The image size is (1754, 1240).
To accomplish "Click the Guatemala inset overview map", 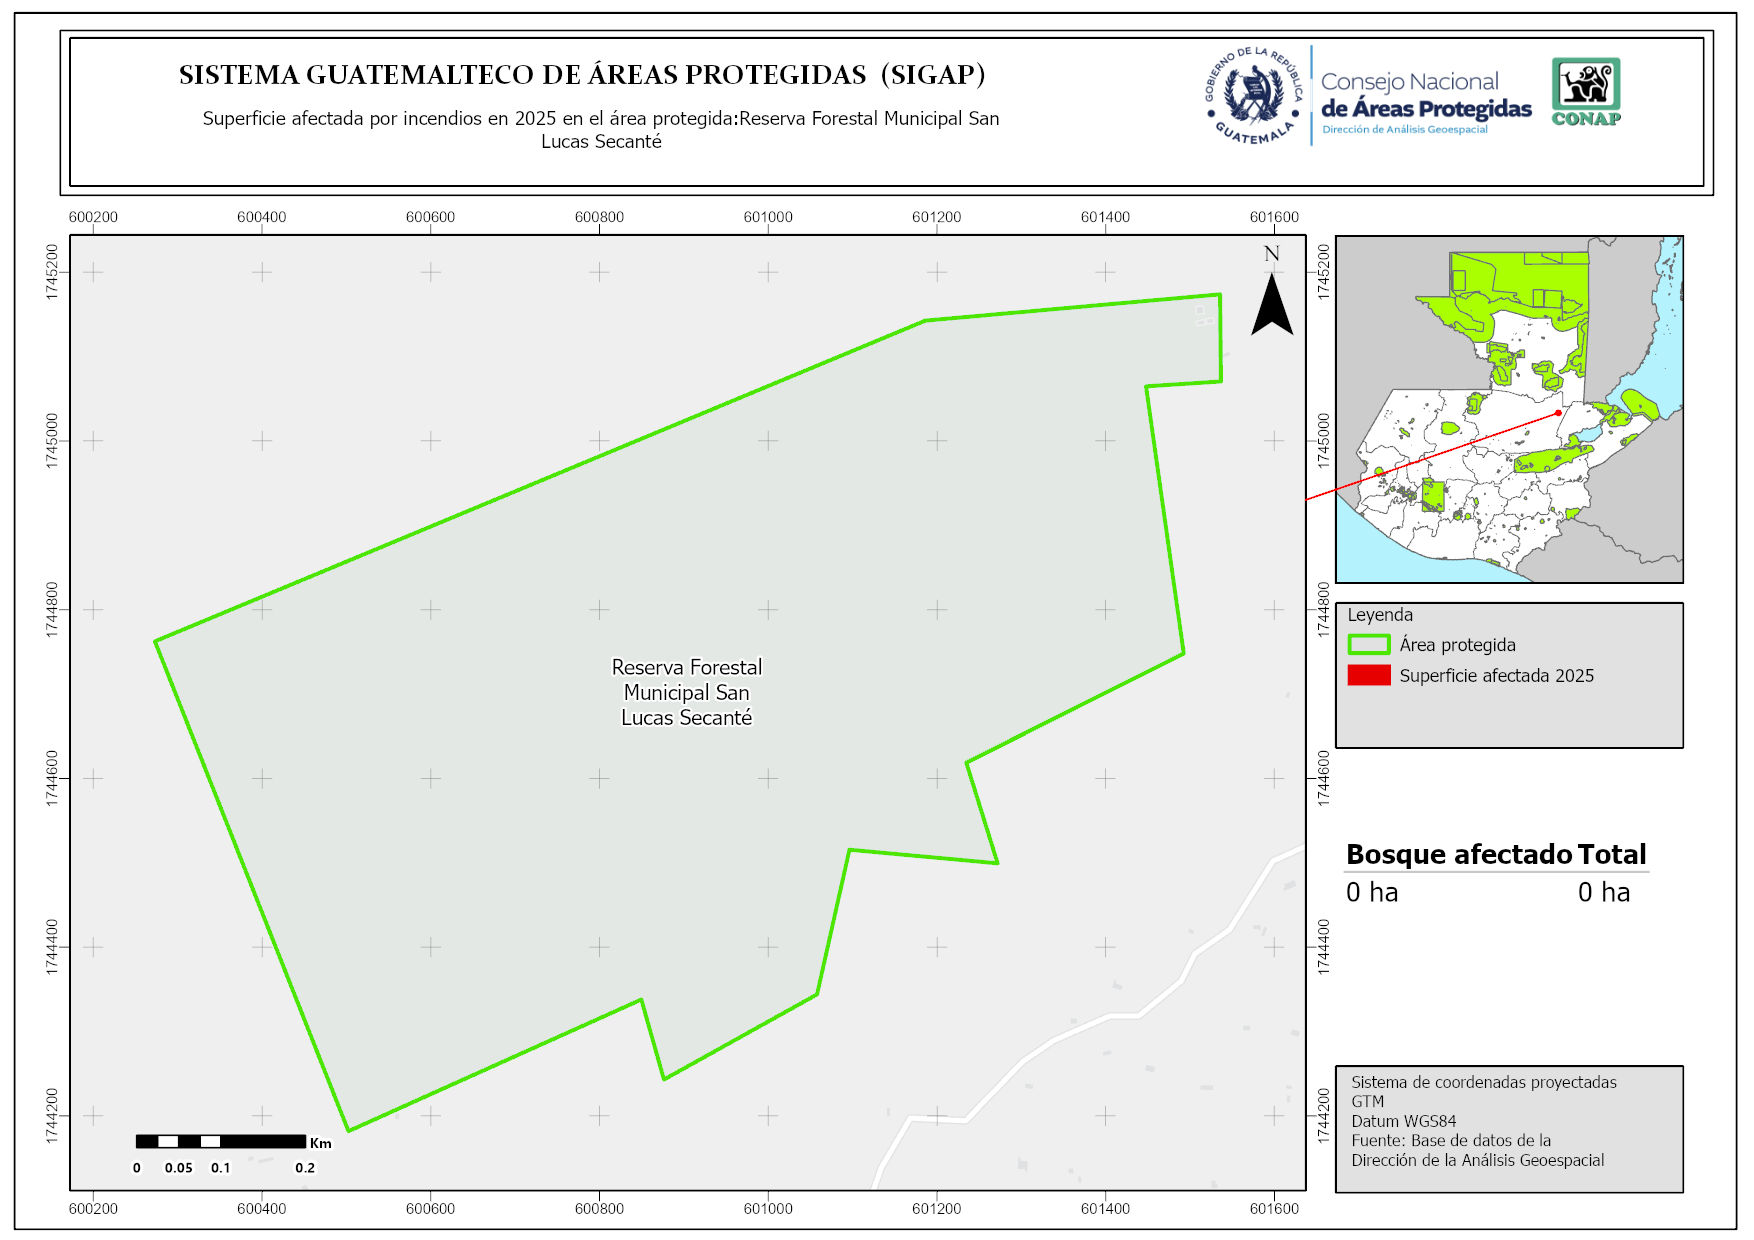I will click(1508, 409).
